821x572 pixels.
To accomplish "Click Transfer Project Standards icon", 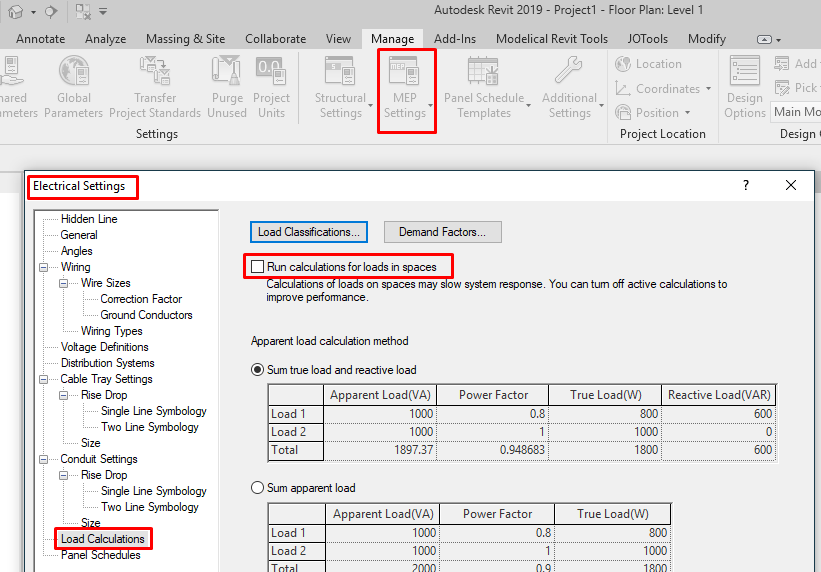I will coord(155,70).
